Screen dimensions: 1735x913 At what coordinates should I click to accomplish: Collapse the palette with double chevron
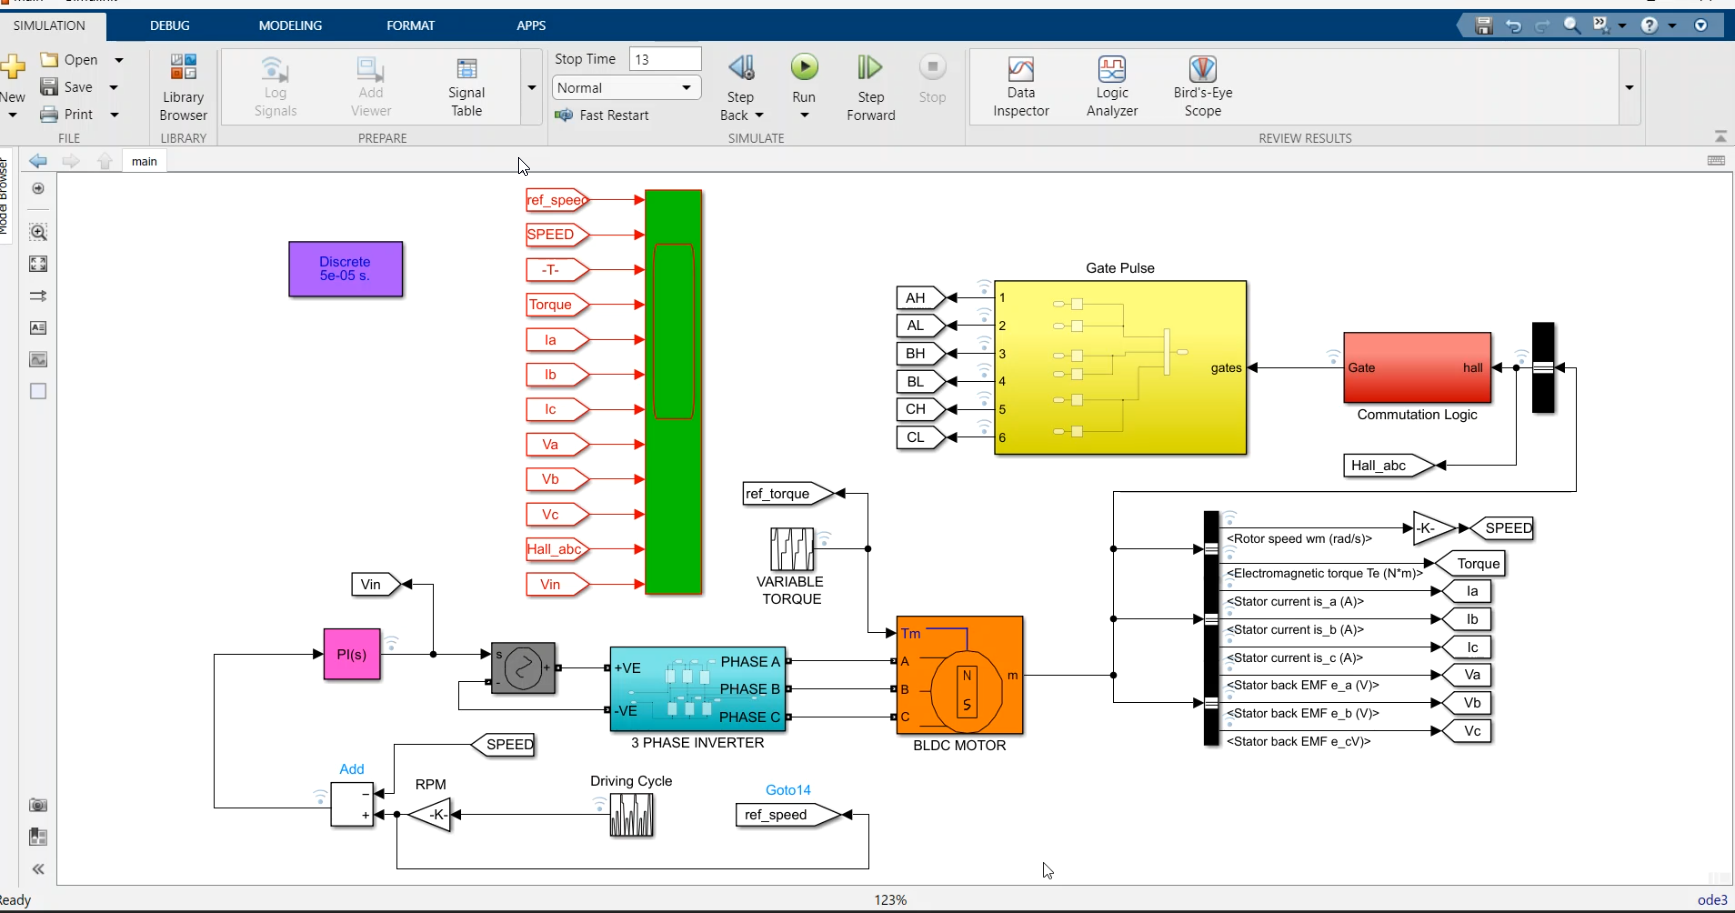pyautogui.click(x=38, y=869)
